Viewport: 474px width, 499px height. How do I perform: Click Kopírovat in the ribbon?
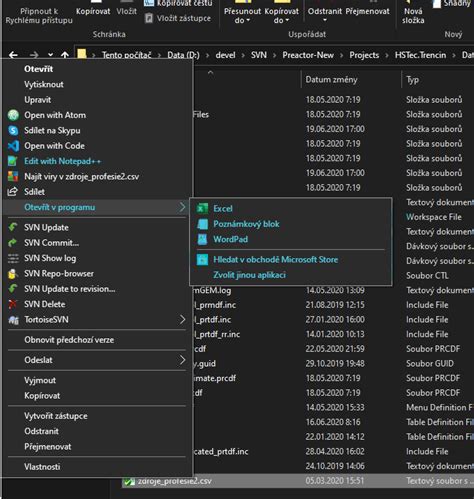(x=93, y=11)
